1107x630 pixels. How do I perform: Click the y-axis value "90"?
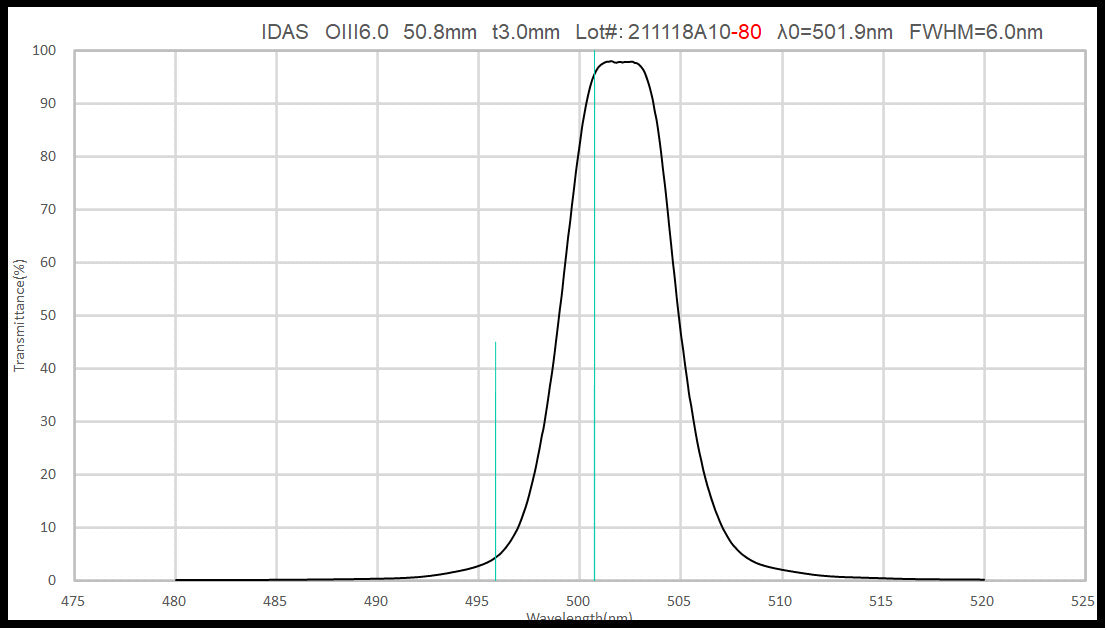point(48,104)
